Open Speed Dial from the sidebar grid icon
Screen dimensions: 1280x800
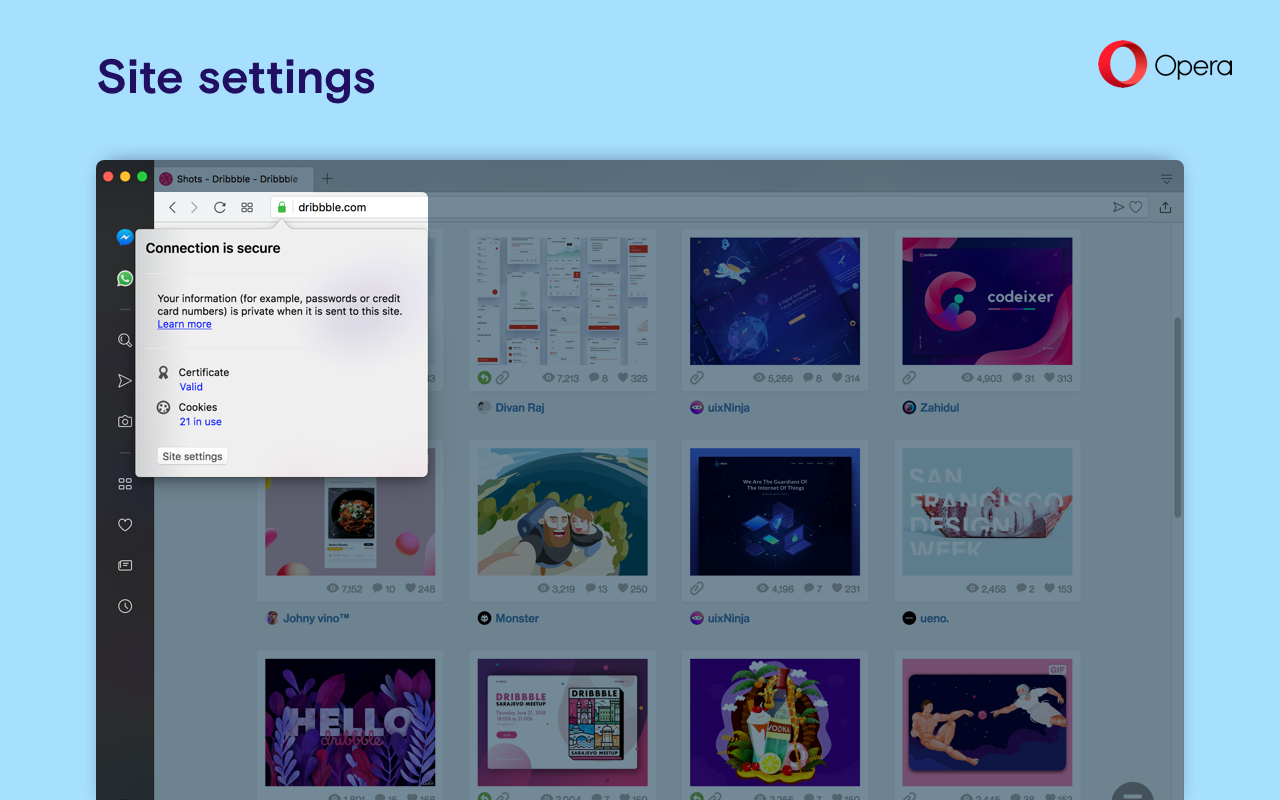pos(125,484)
